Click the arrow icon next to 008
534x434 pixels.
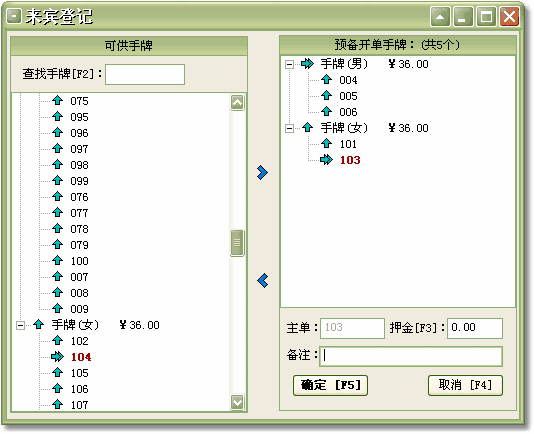58,293
